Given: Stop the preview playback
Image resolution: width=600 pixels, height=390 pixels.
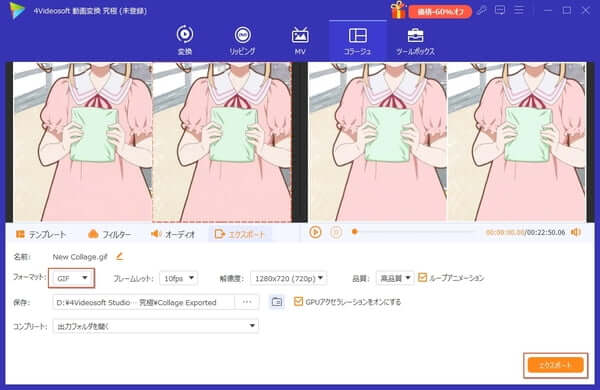Looking at the screenshot, I should point(336,232).
